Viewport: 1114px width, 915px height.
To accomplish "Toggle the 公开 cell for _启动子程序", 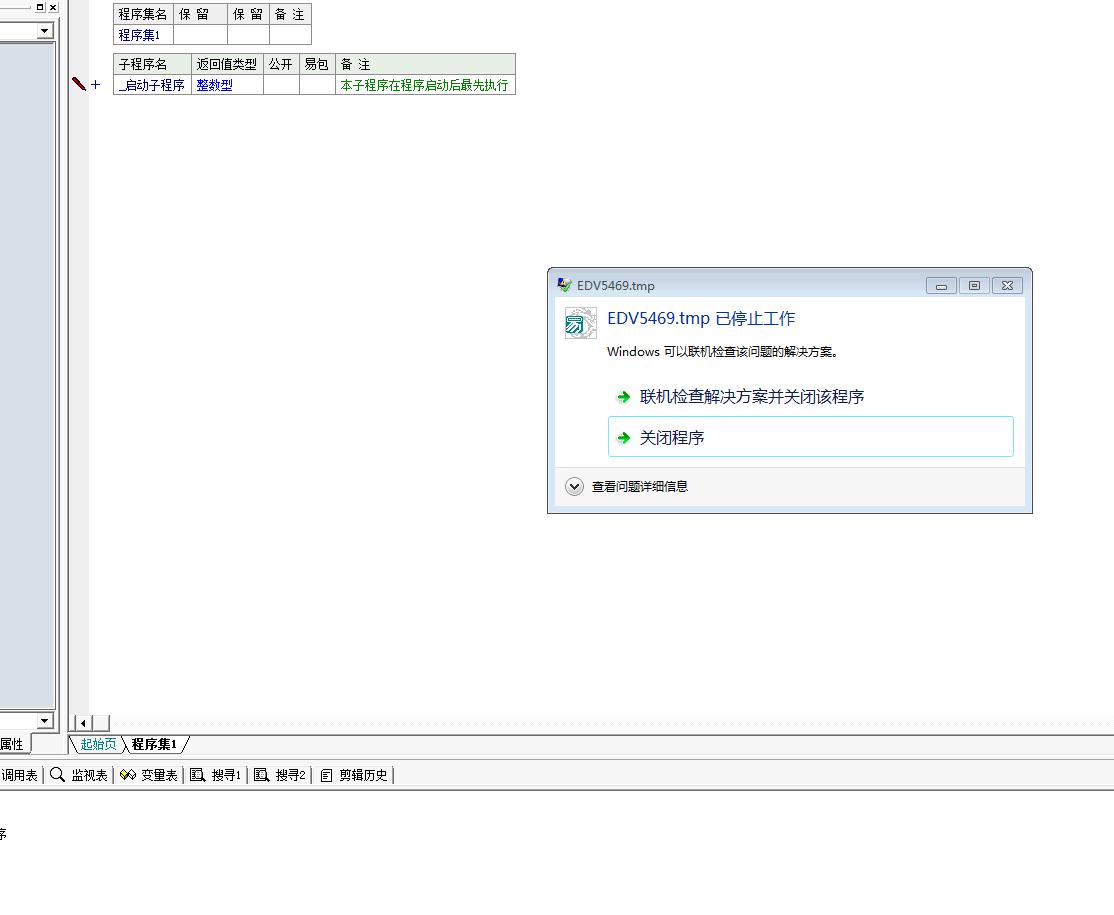I will pyautogui.click(x=281, y=85).
